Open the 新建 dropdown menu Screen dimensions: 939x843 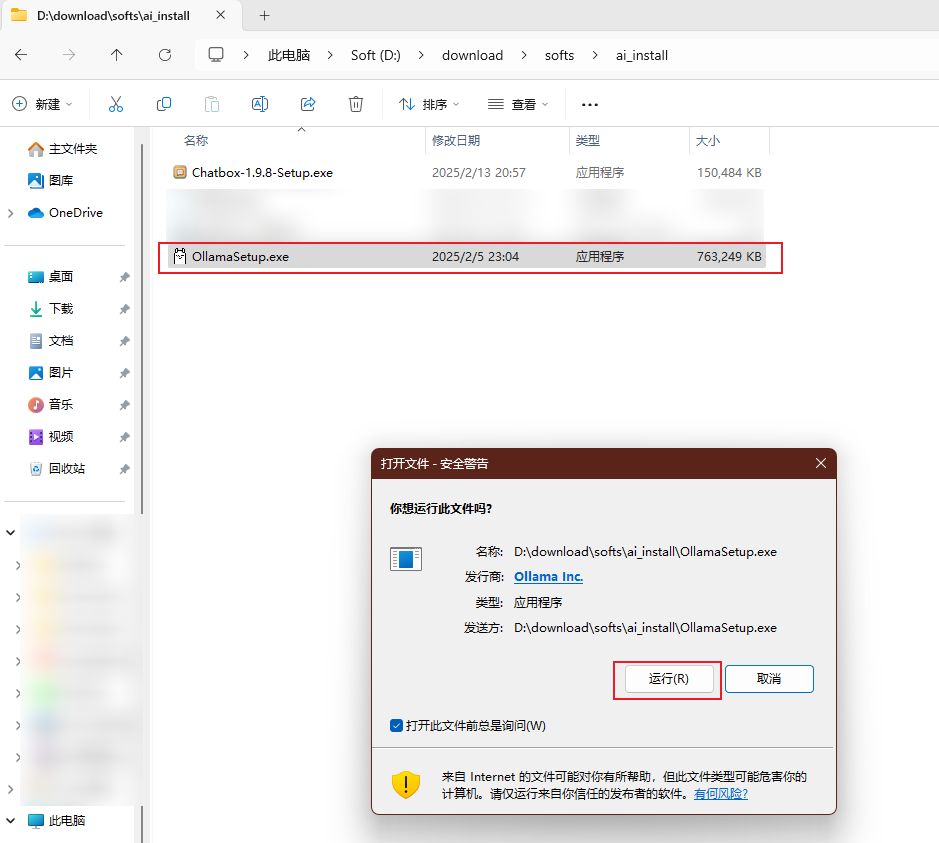tap(42, 104)
